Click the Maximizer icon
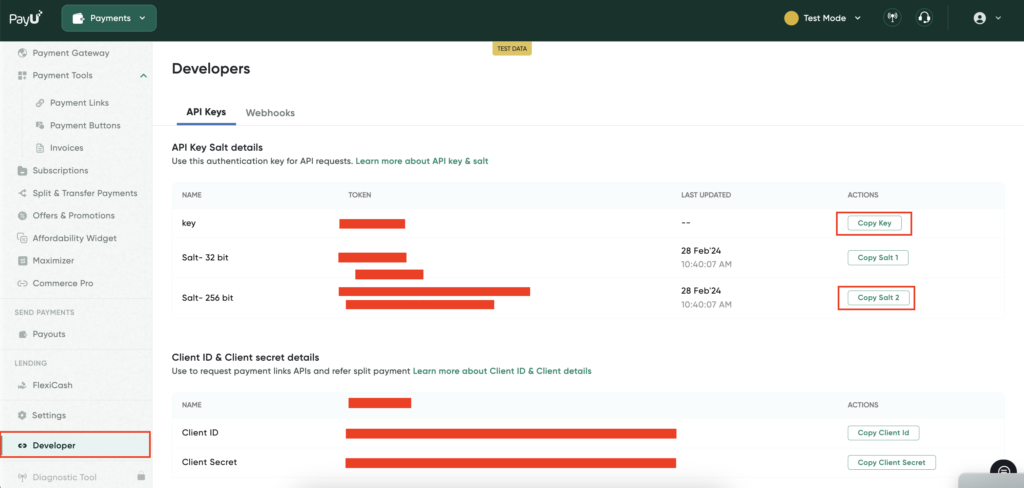This screenshot has width=1024, height=488. [x=22, y=261]
